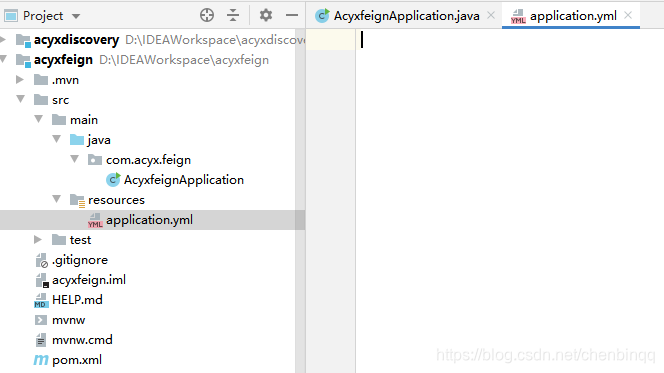Click the AcyxfeignApplication runnable class icon

[113, 180]
